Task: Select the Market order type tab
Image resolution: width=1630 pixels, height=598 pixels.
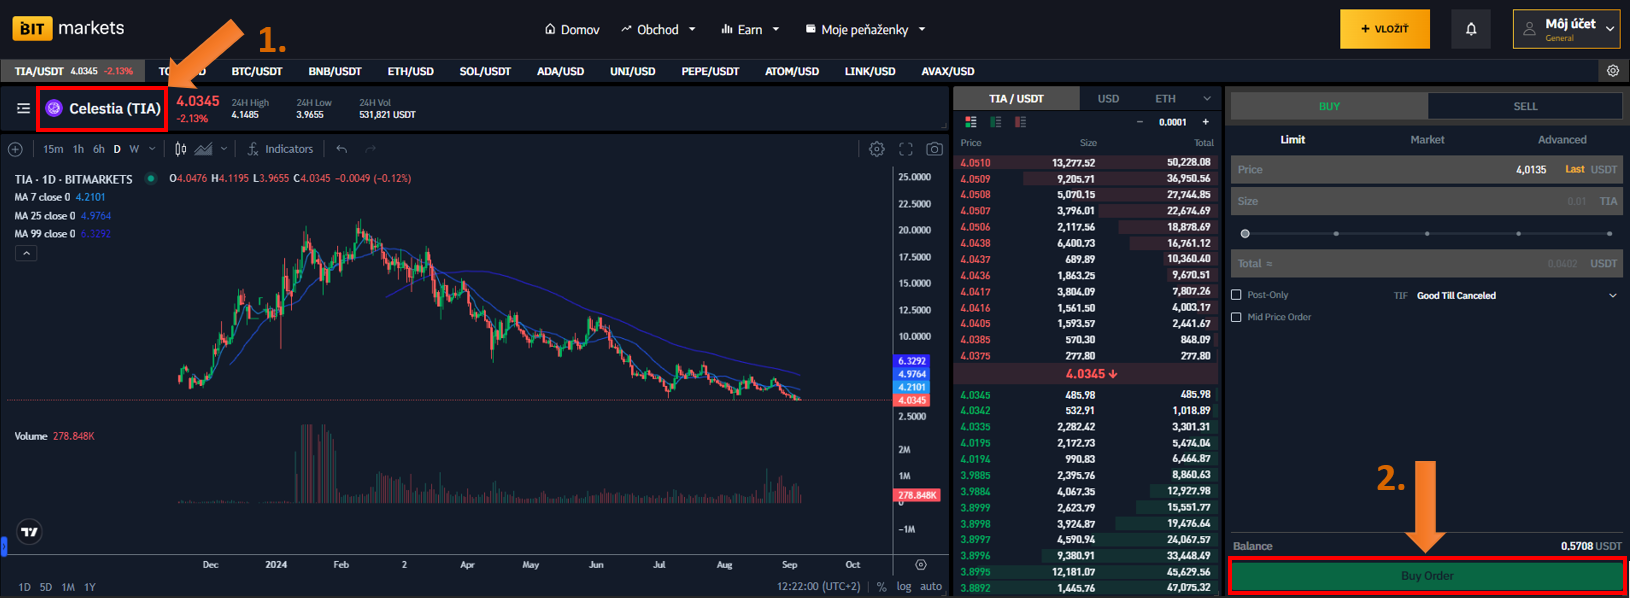Action: point(1427,140)
